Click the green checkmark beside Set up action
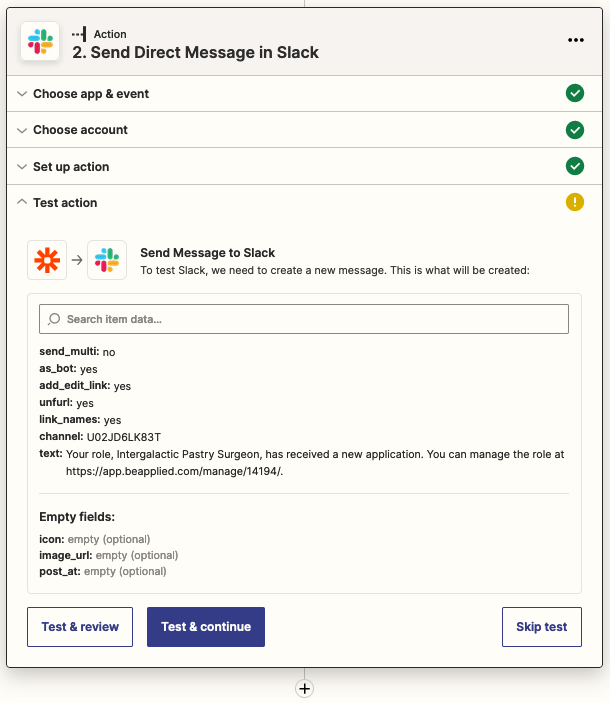 (x=575, y=166)
